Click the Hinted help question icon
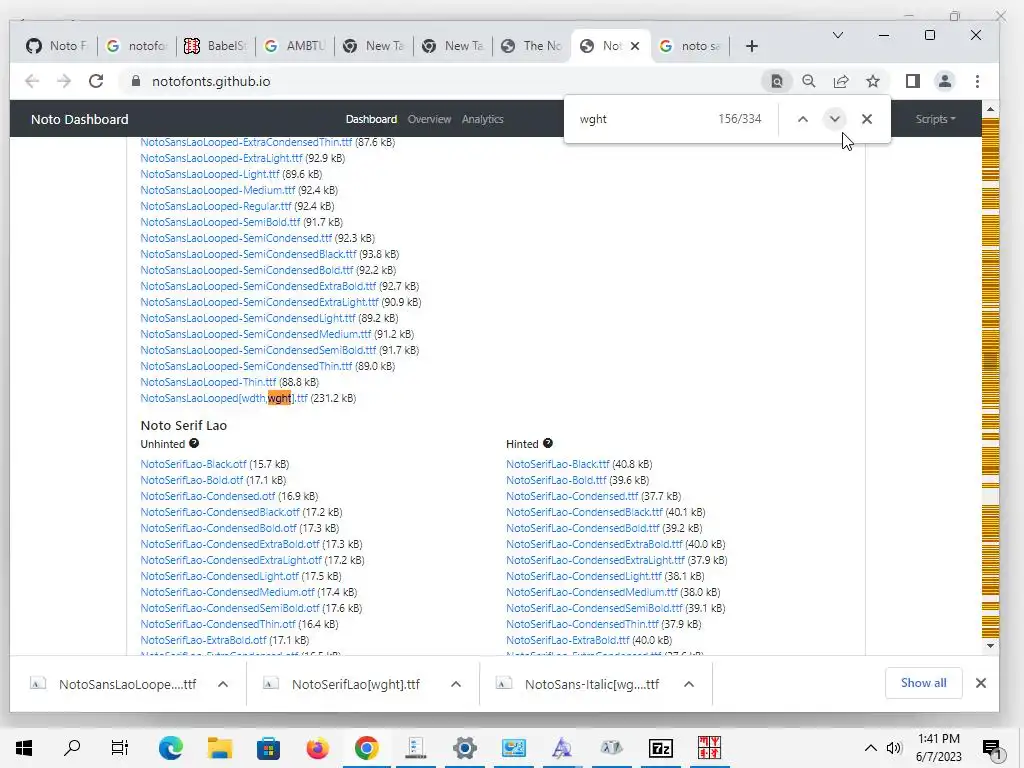Viewport: 1024px width, 768px height. click(547, 443)
